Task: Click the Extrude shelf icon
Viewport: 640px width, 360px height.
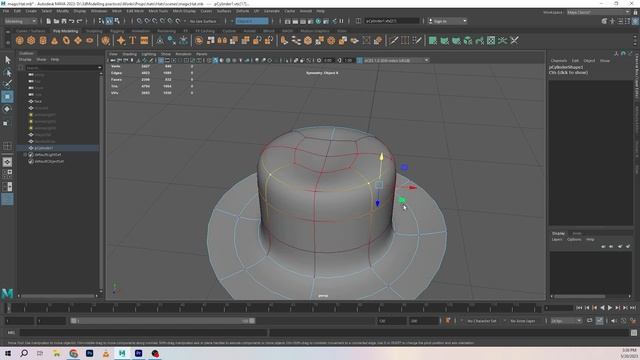Action: 284,40
